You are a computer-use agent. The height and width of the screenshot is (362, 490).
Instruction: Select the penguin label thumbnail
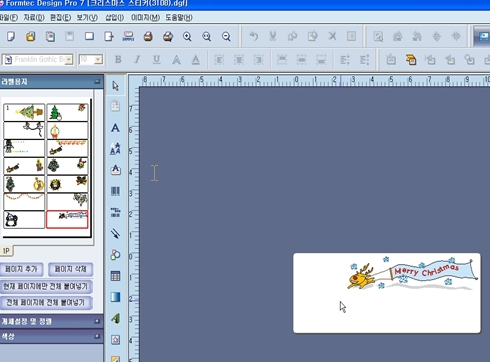point(24,220)
